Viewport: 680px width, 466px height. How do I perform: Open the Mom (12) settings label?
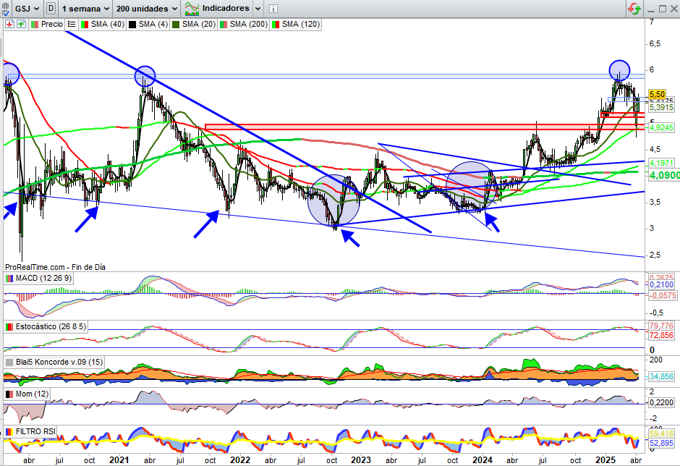pos(32,394)
